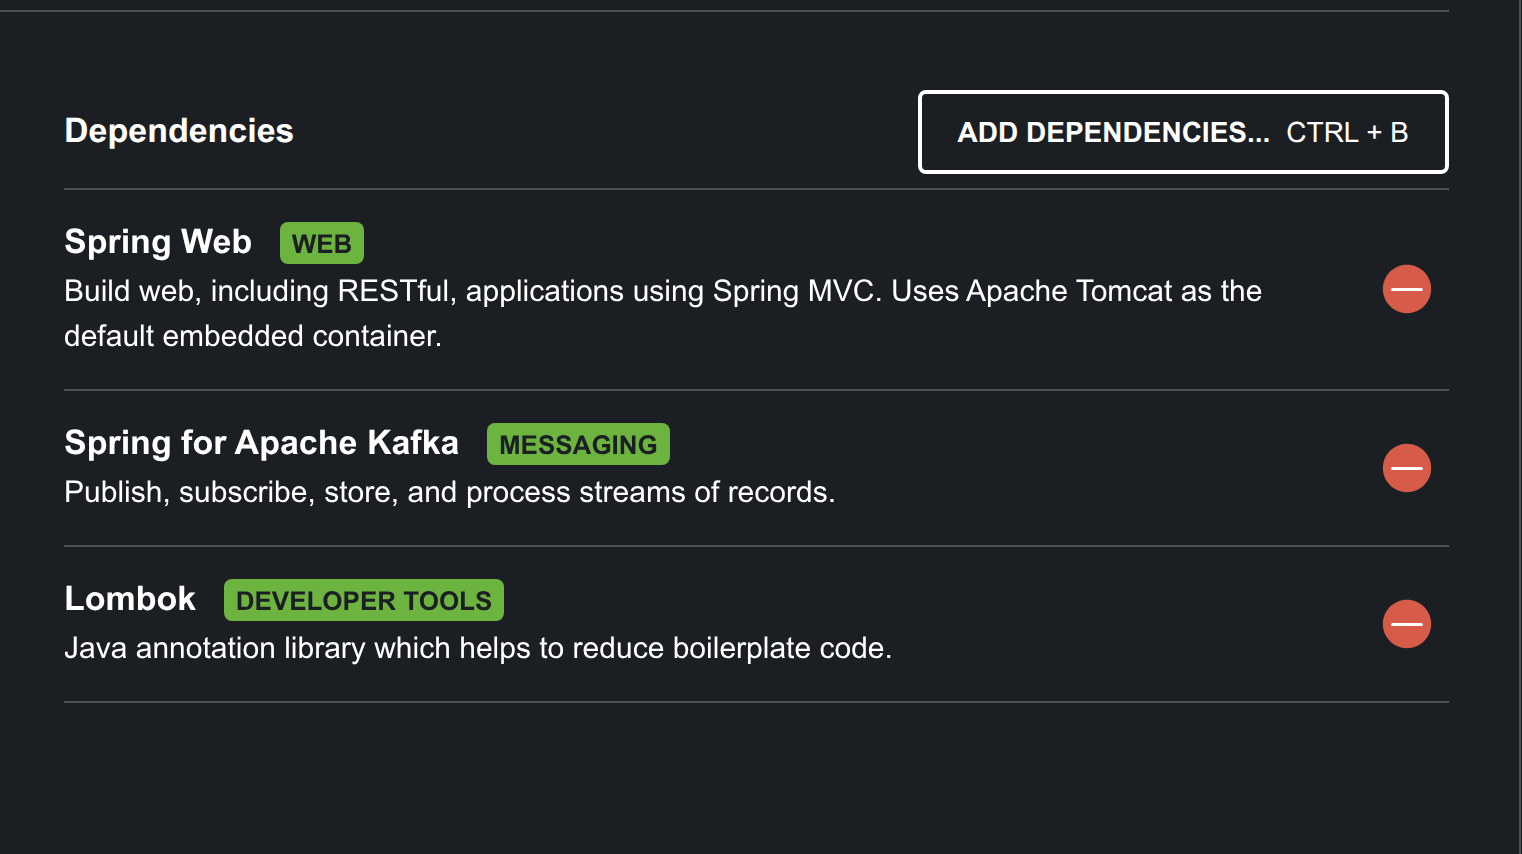Click the Lombok Java annotation library description
This screenshot has height=854, width=1522.
coord(477,648)
